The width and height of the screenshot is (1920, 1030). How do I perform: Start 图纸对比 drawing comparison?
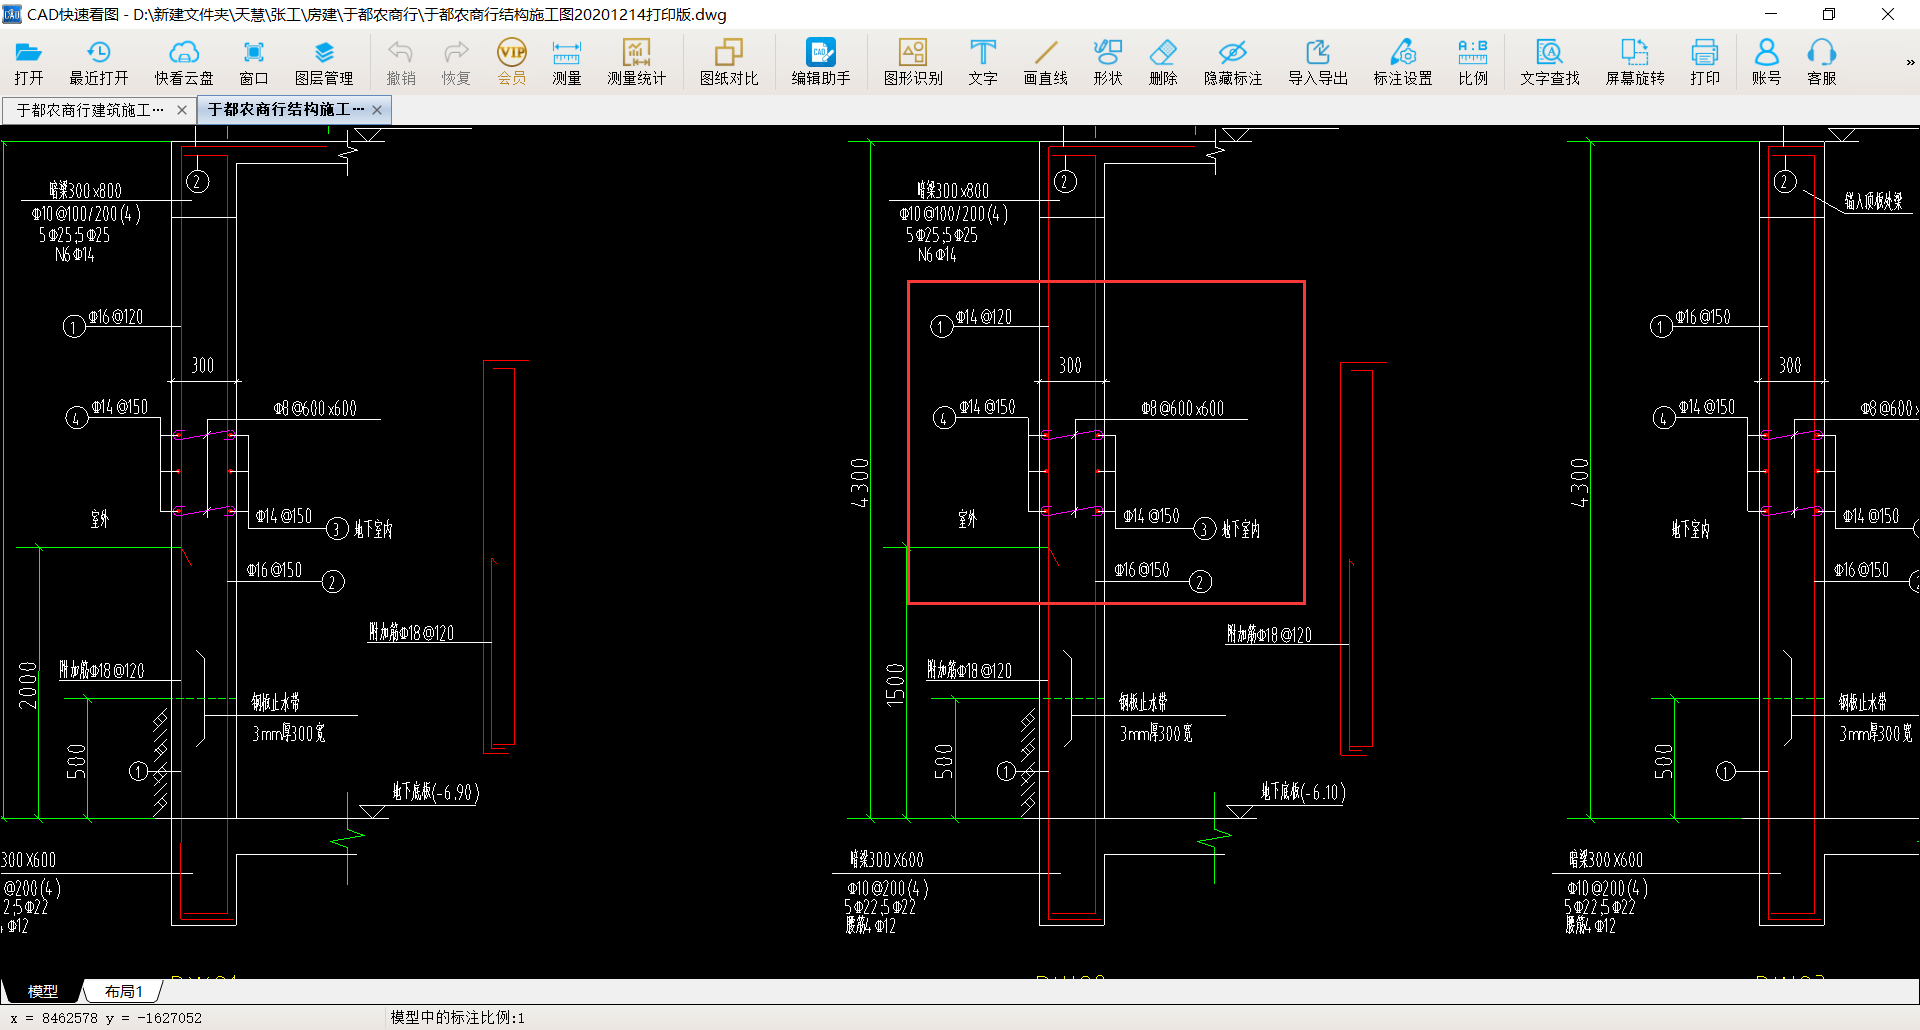[x=729, y=63]
